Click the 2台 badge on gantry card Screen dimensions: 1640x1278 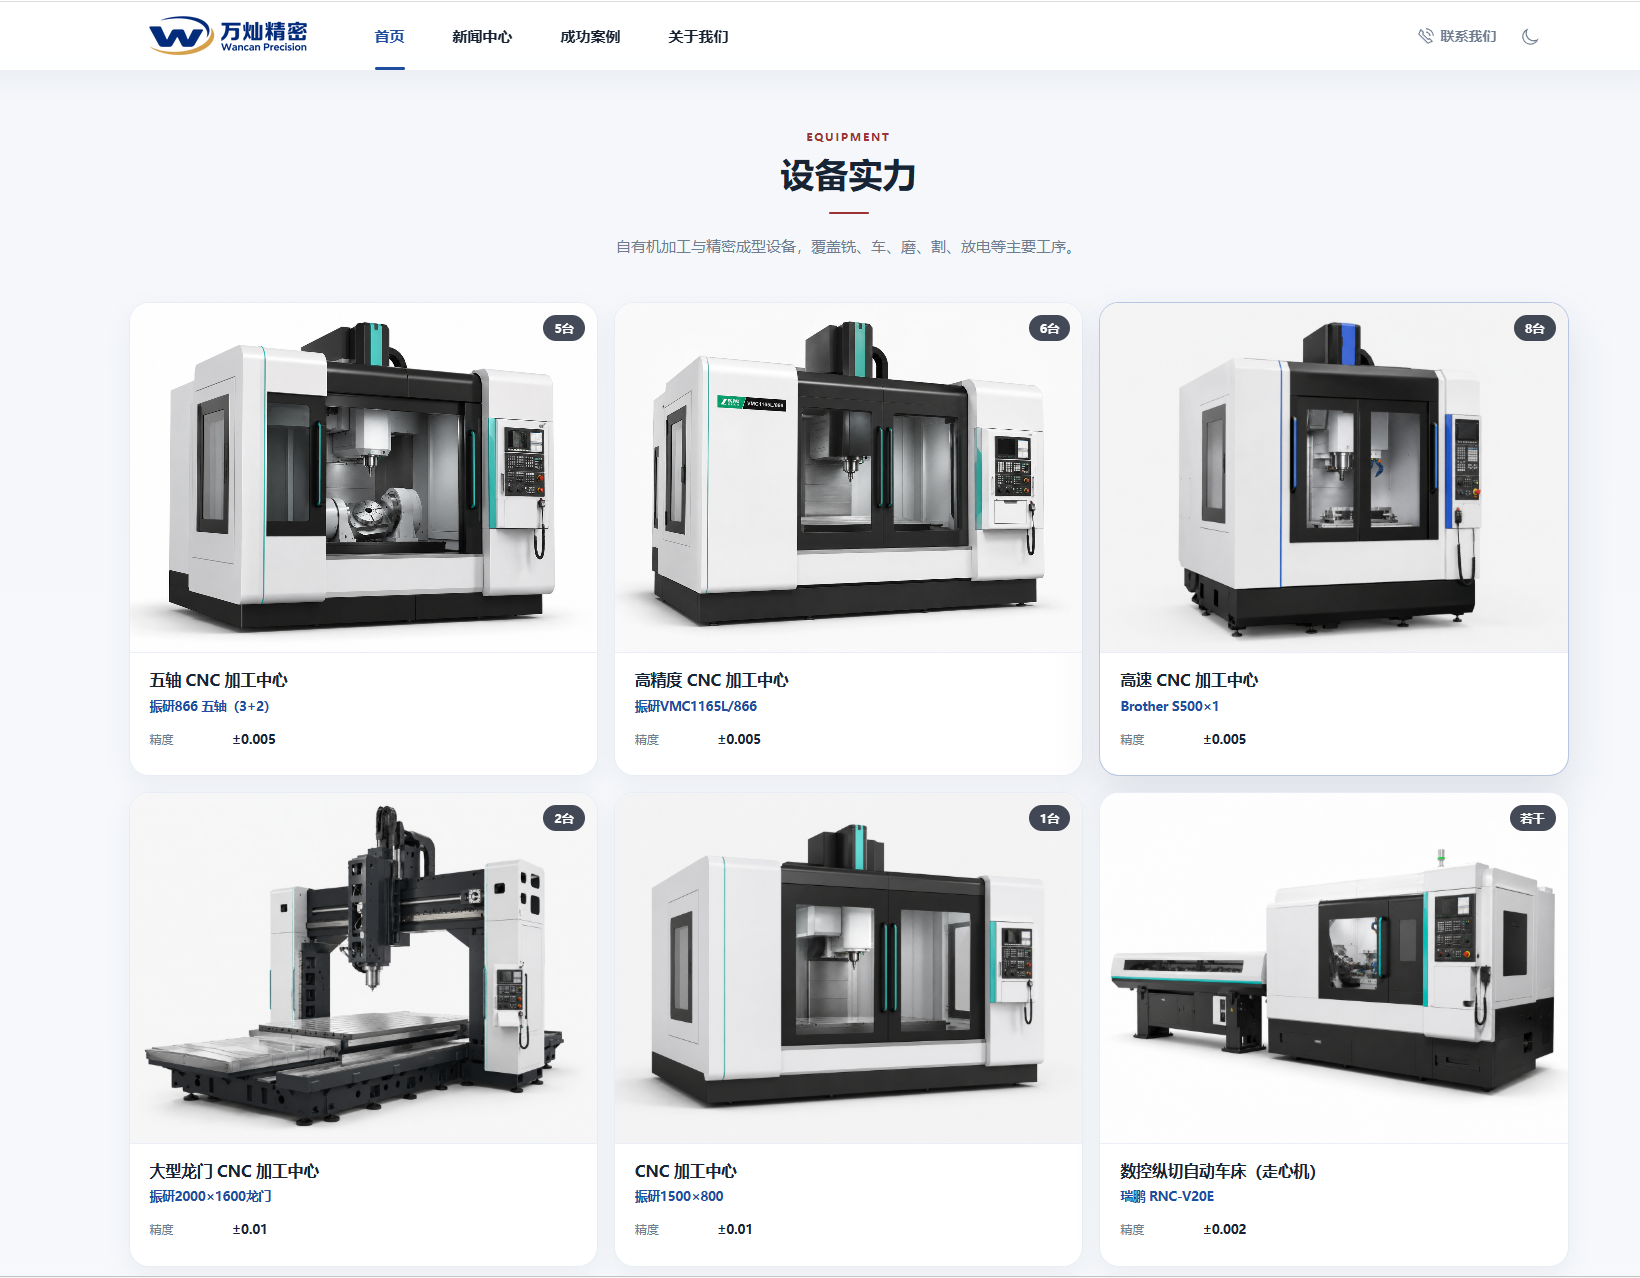pyautogui.click(x=564, y=818)
